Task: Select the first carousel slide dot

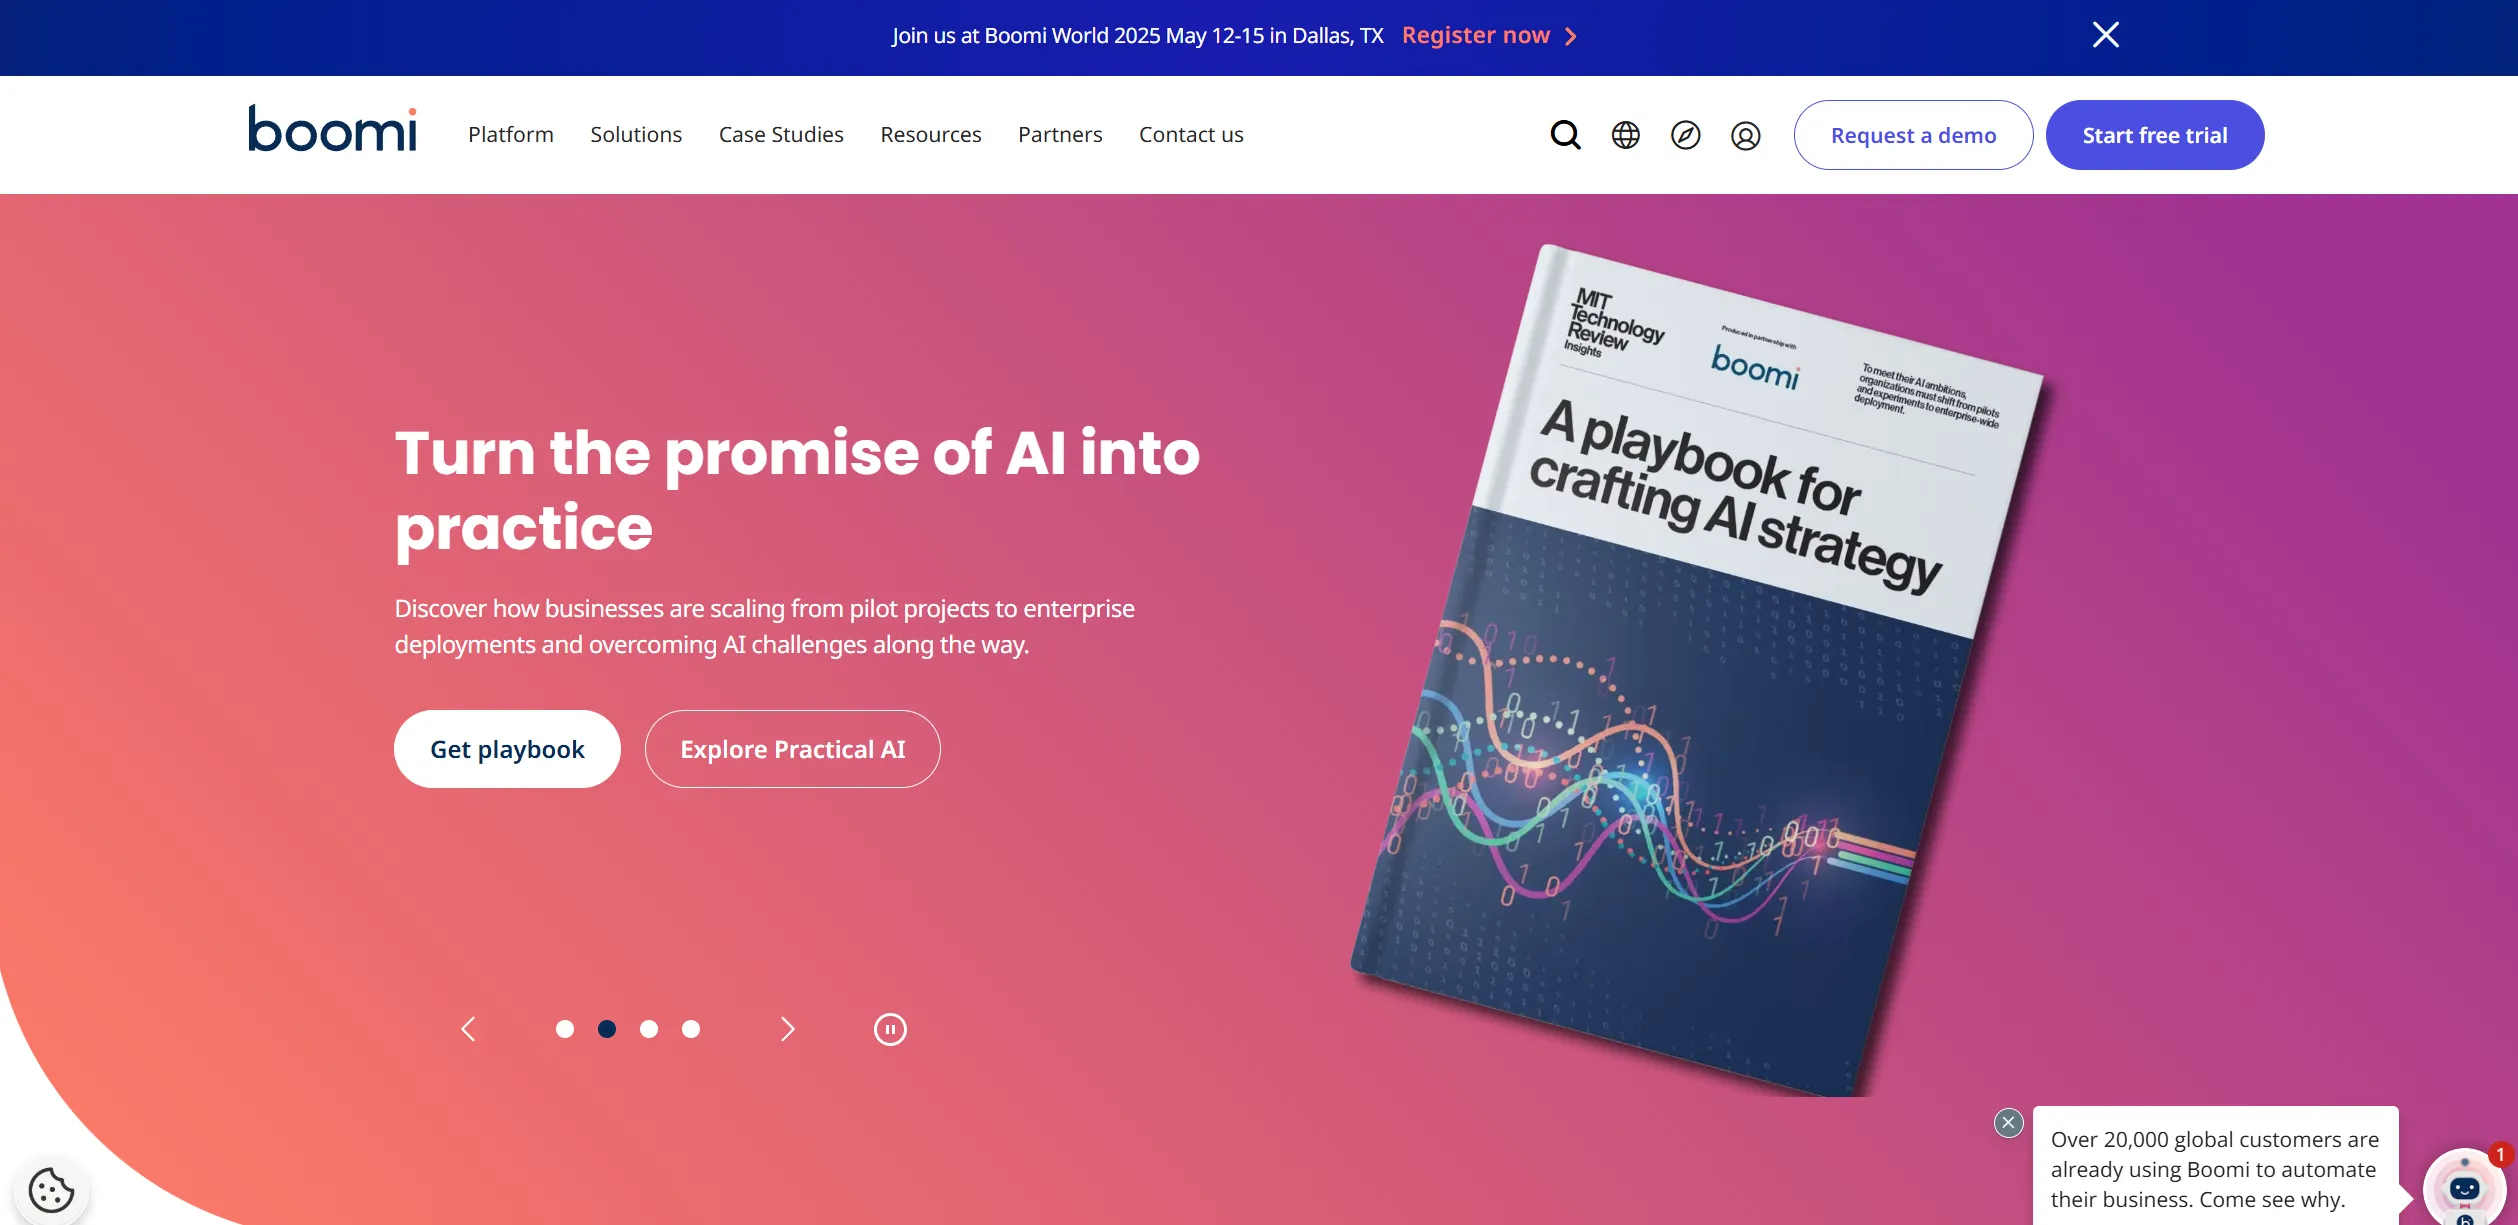Action: pyautogui.click(x=565, y=1029)
